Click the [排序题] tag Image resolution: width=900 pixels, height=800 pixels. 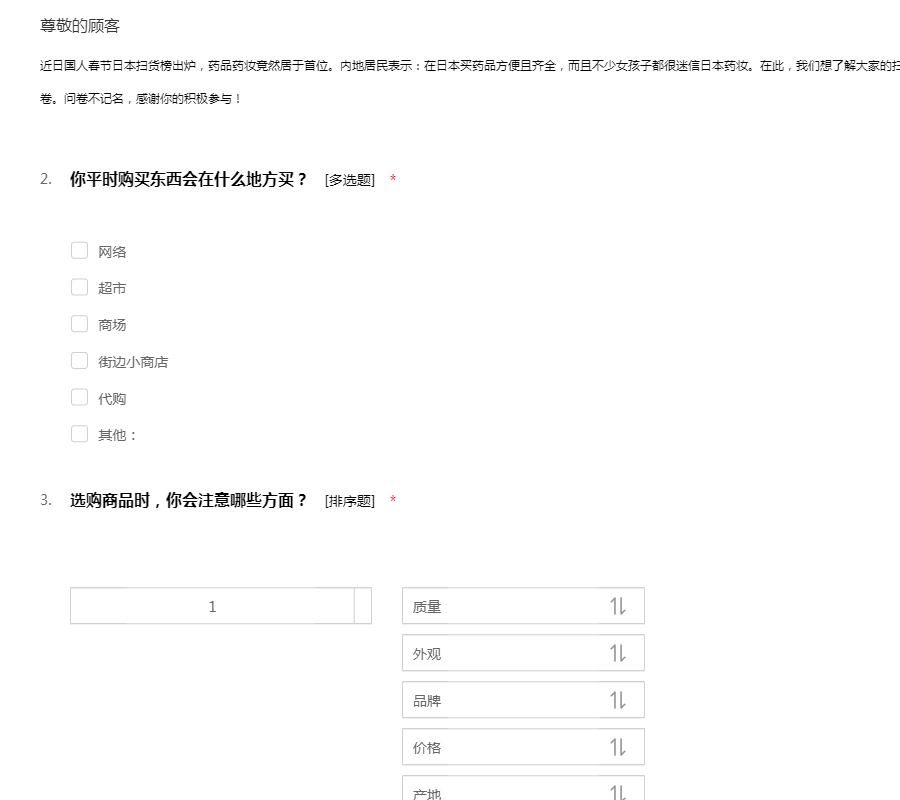[350, 502]
